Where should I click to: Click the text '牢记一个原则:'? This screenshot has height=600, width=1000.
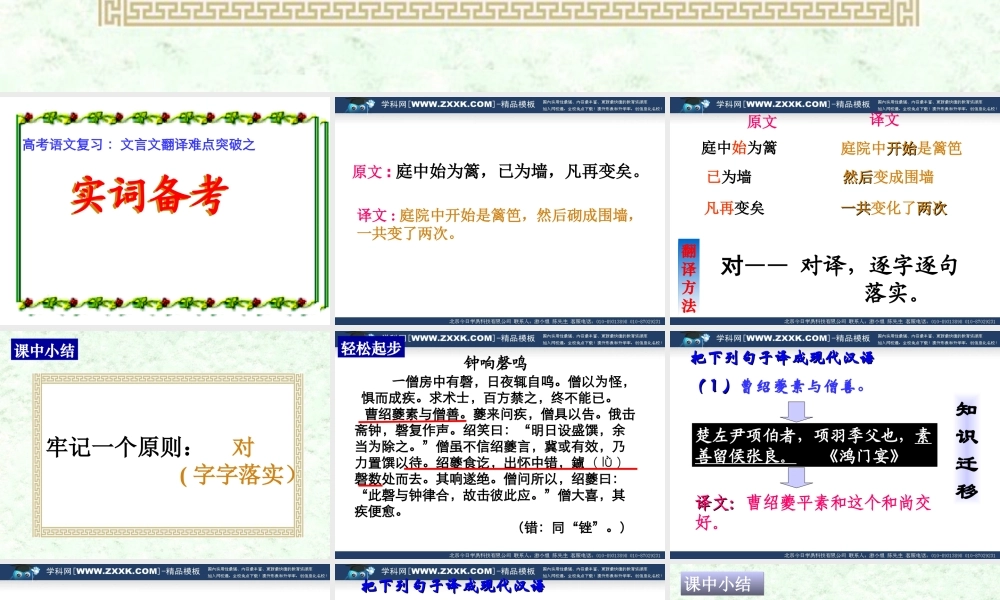[119, 447]
